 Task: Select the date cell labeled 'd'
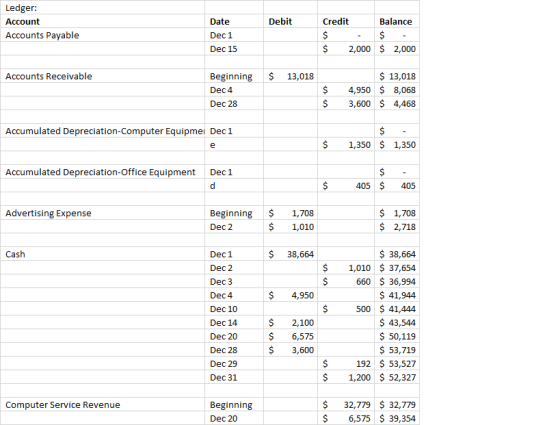(234, 186)
